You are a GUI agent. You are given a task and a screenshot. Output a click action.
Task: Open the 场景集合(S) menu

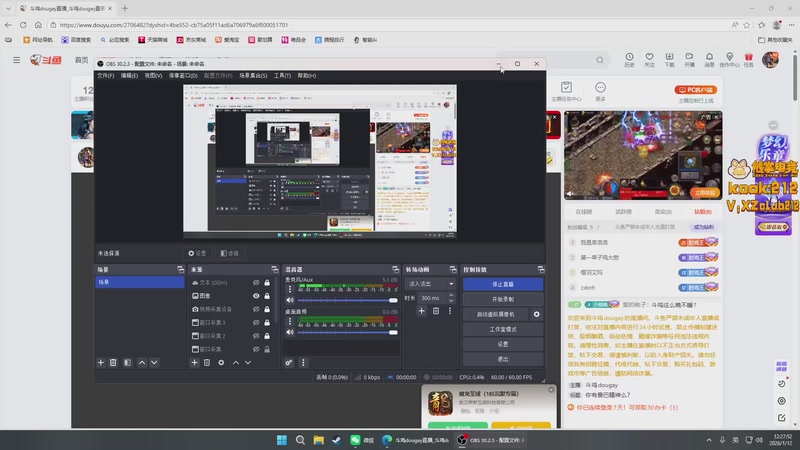tap(252, 75)
